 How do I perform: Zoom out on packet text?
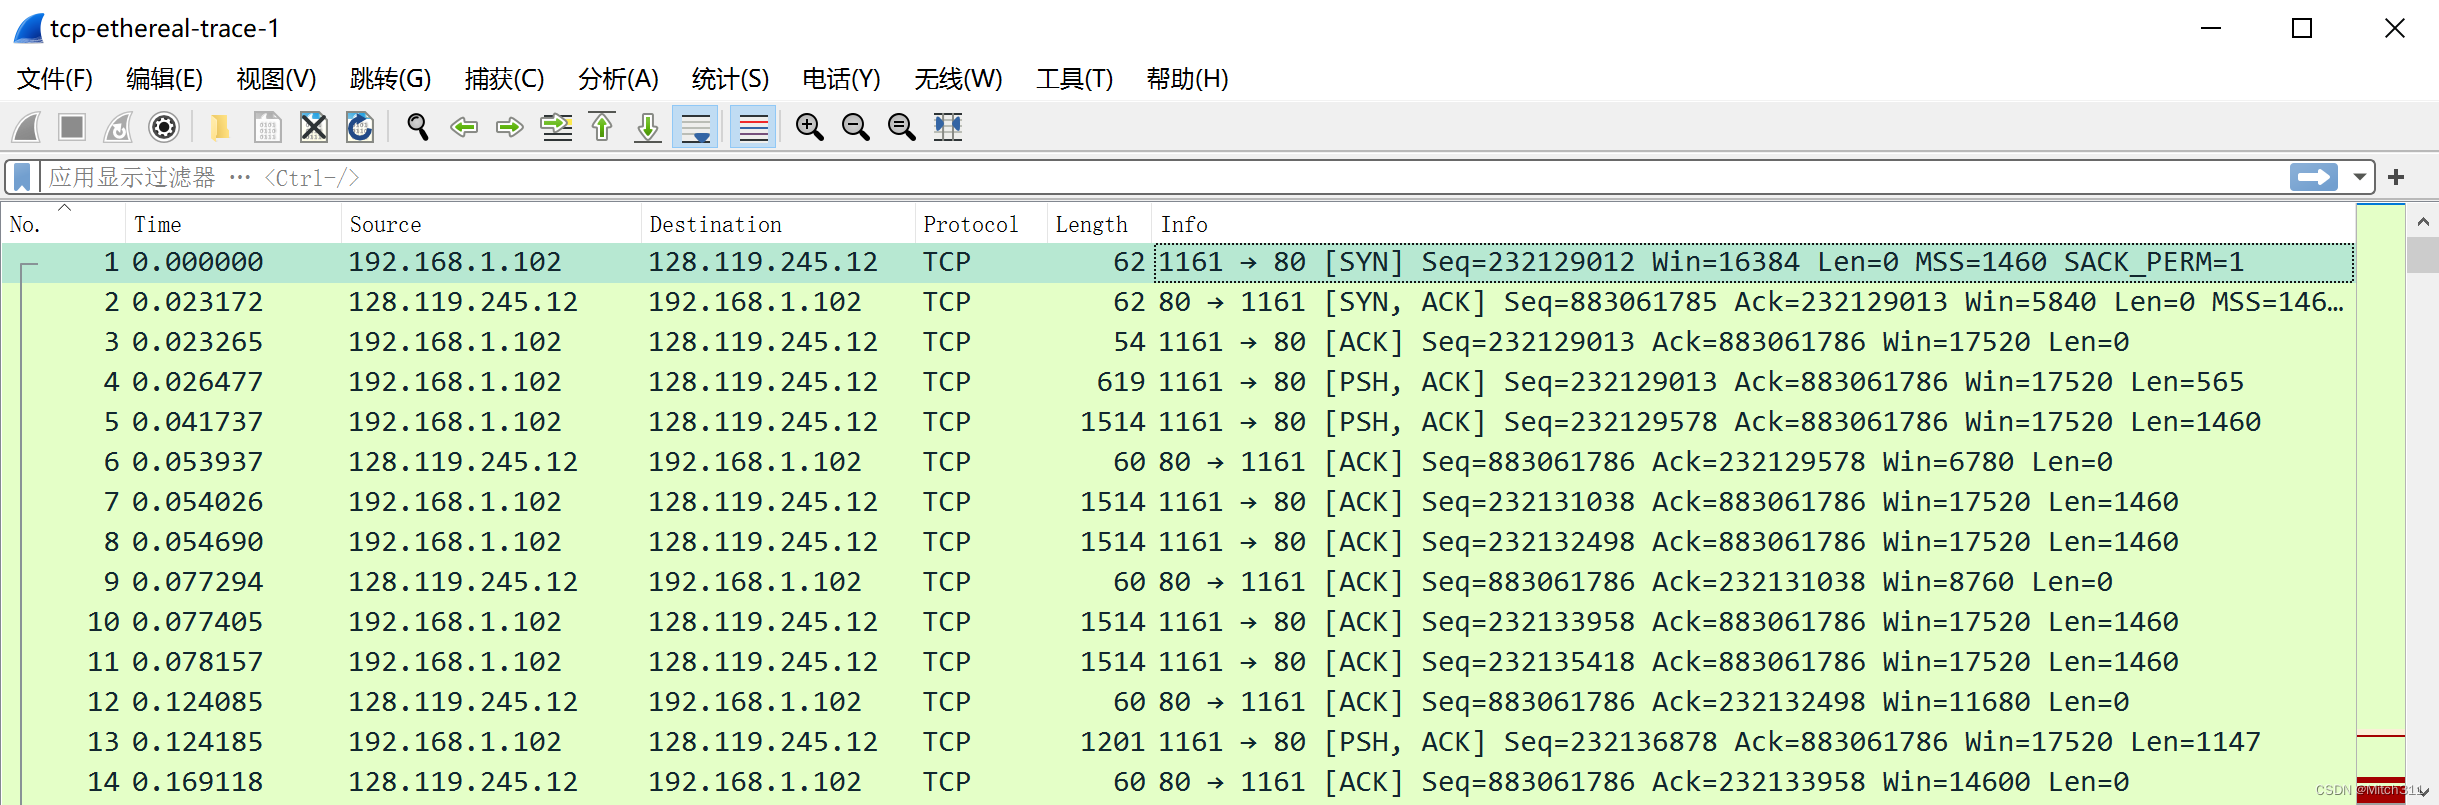click(855, 127)
